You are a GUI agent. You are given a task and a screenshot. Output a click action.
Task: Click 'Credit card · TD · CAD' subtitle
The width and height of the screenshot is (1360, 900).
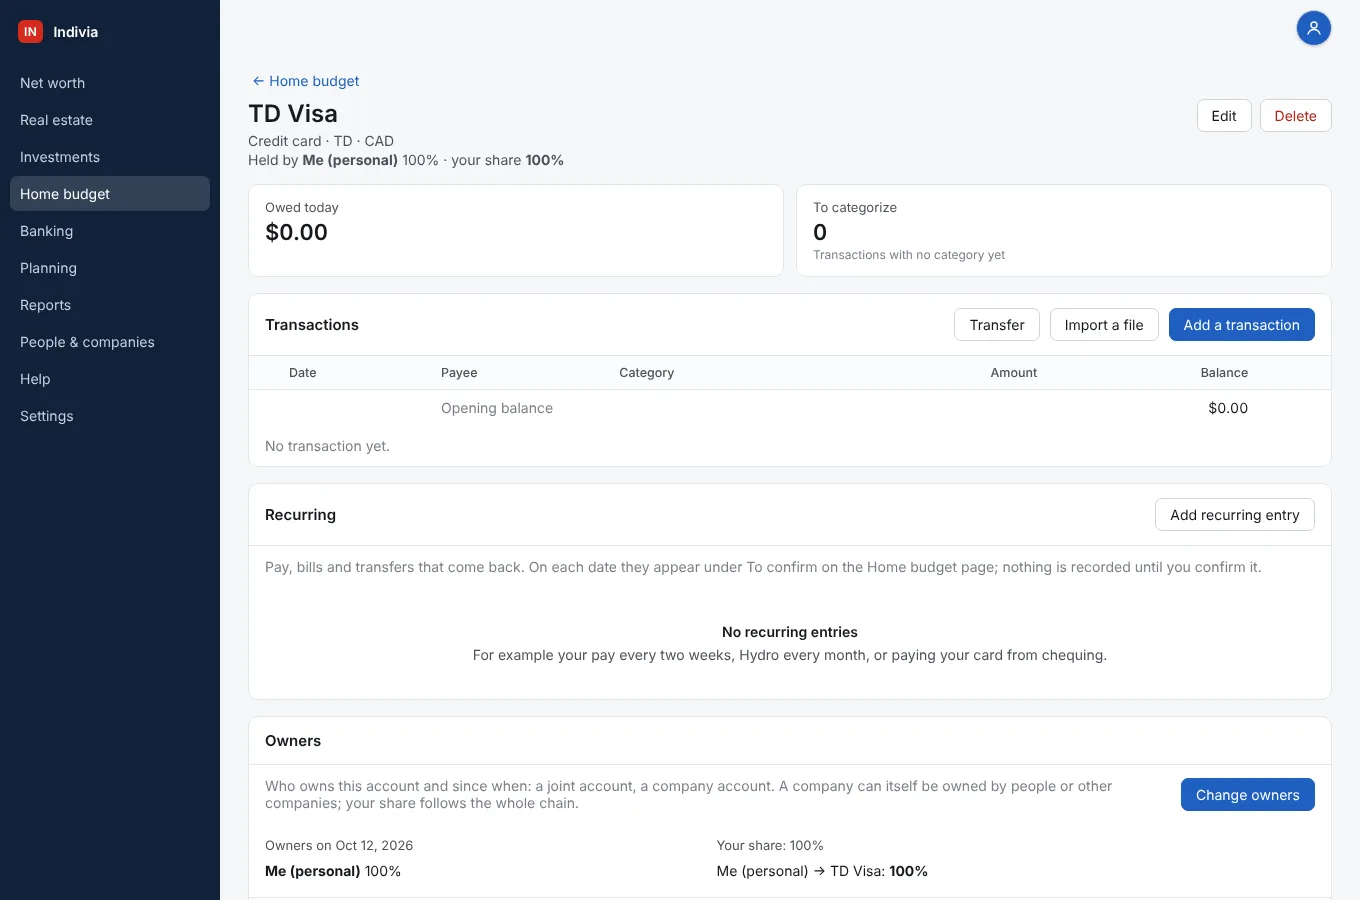321,141
